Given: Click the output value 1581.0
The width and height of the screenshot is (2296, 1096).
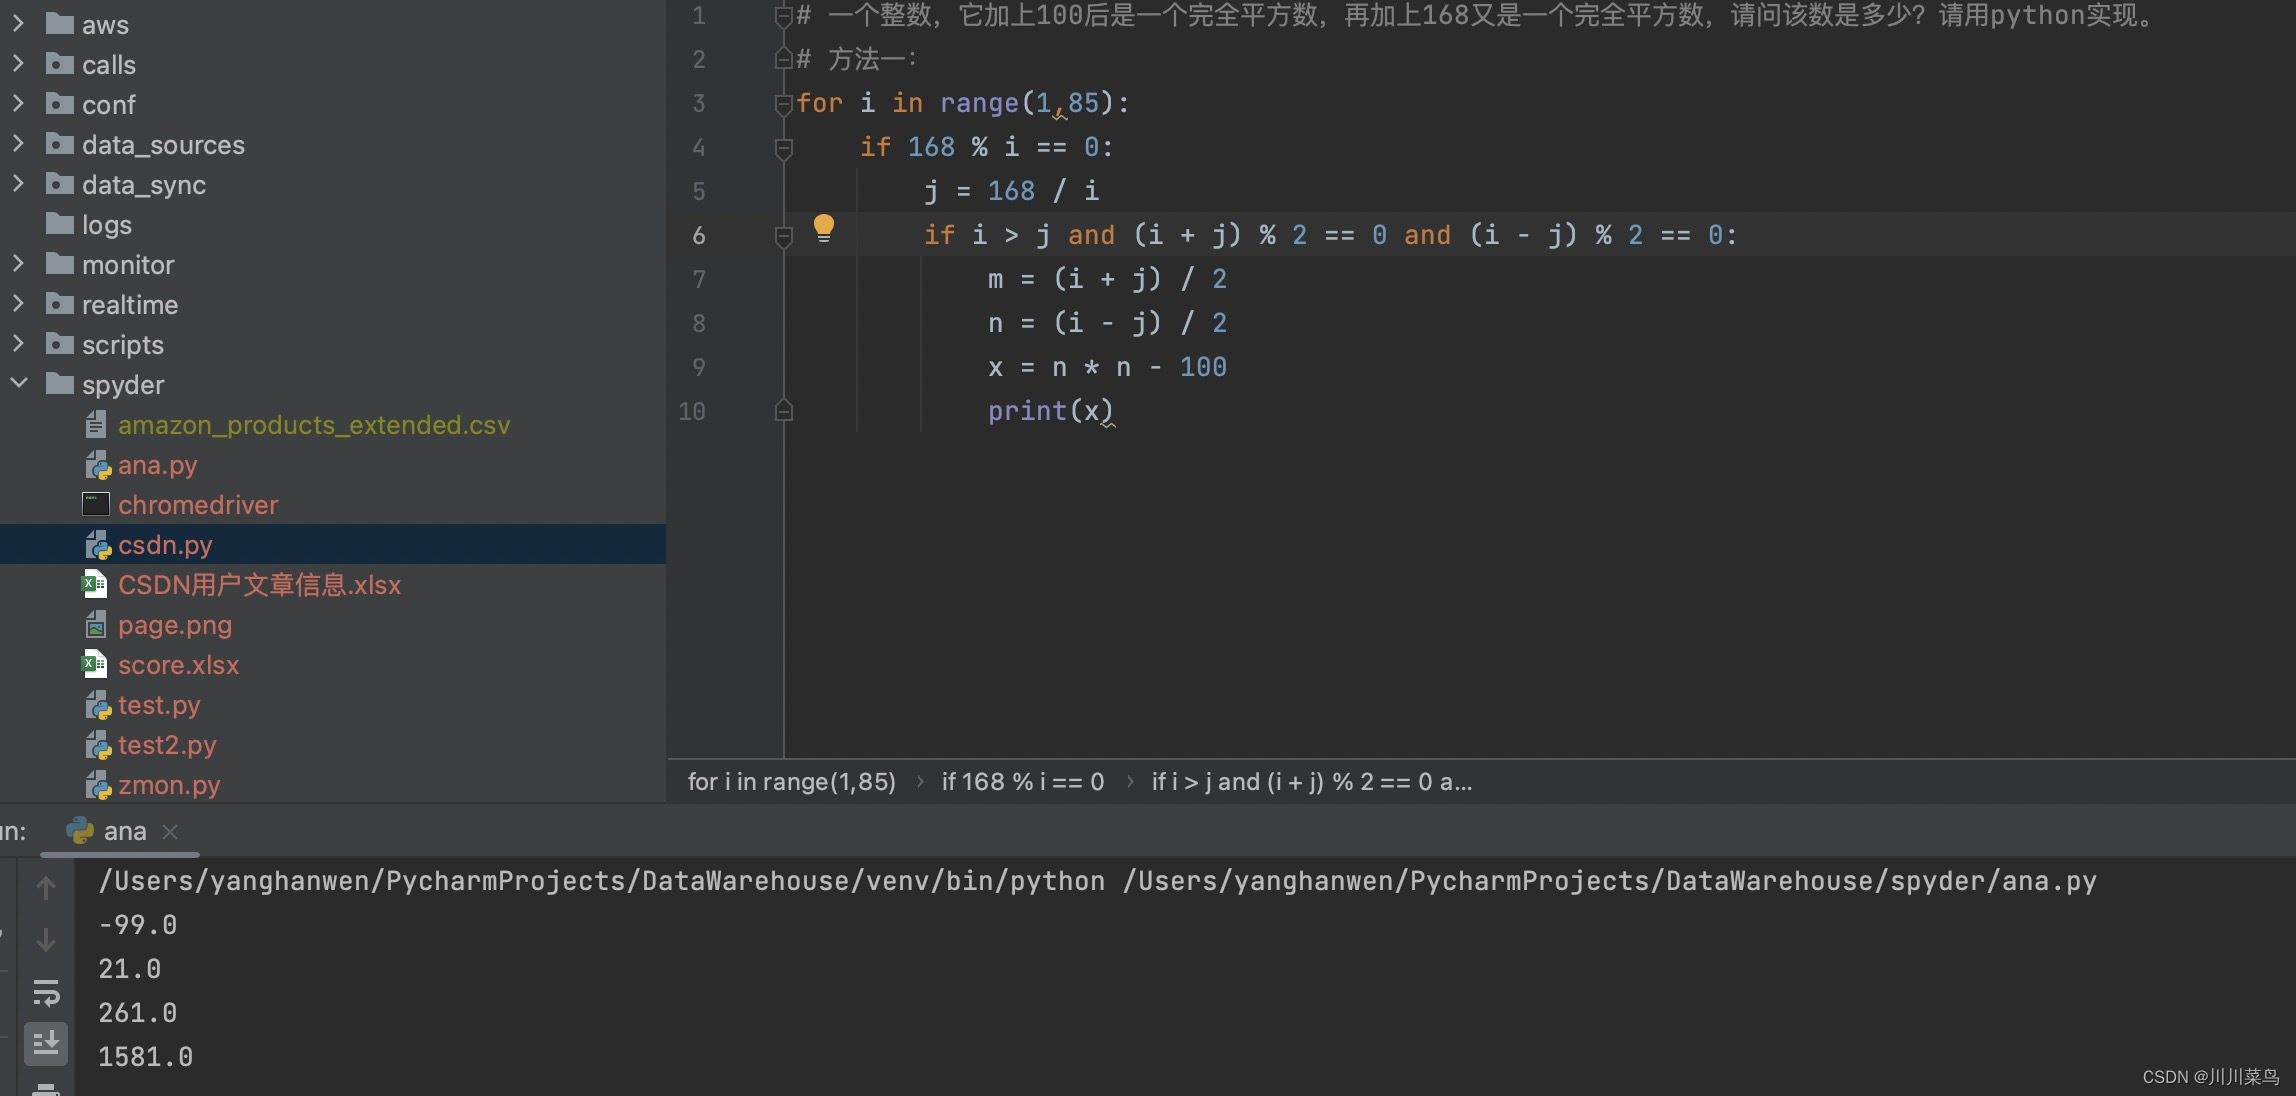Looking at the screenshot, I should click(146, 1057).
